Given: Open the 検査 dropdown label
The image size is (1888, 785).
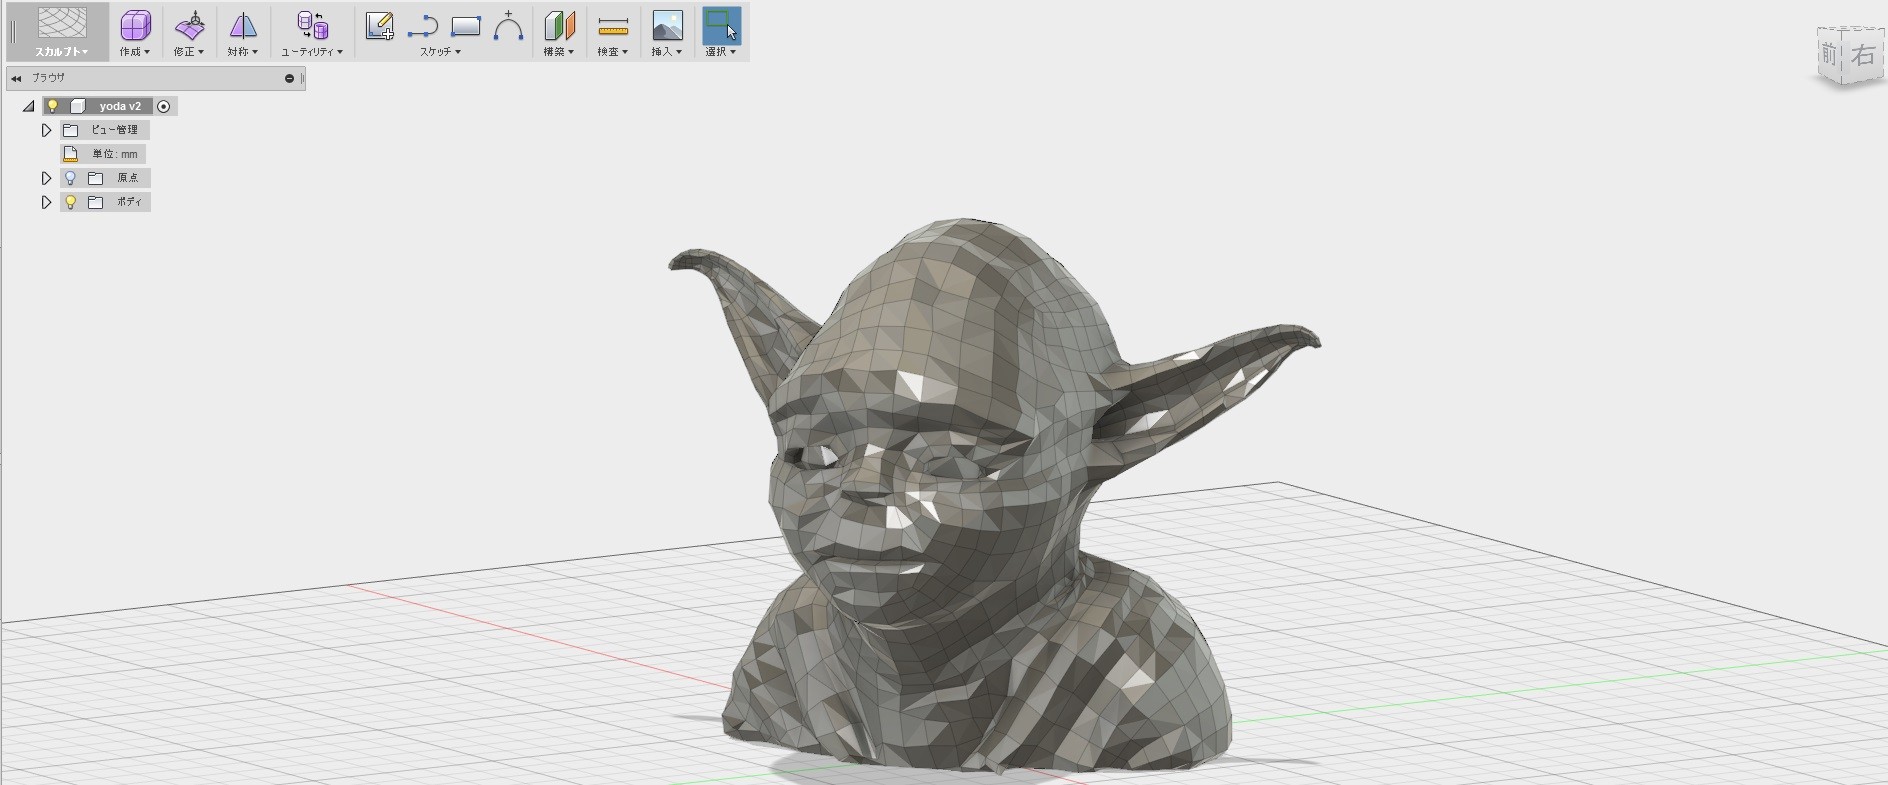Looking at the screenshot, I should 613,52.
